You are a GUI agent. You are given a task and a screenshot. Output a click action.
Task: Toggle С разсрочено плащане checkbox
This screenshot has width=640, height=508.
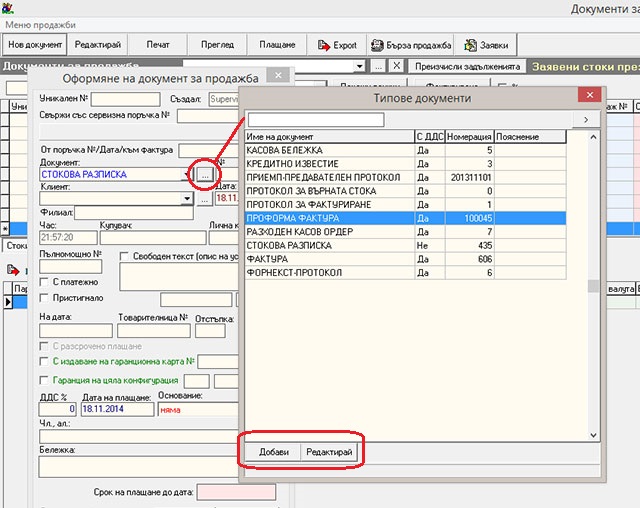(44, 346)
